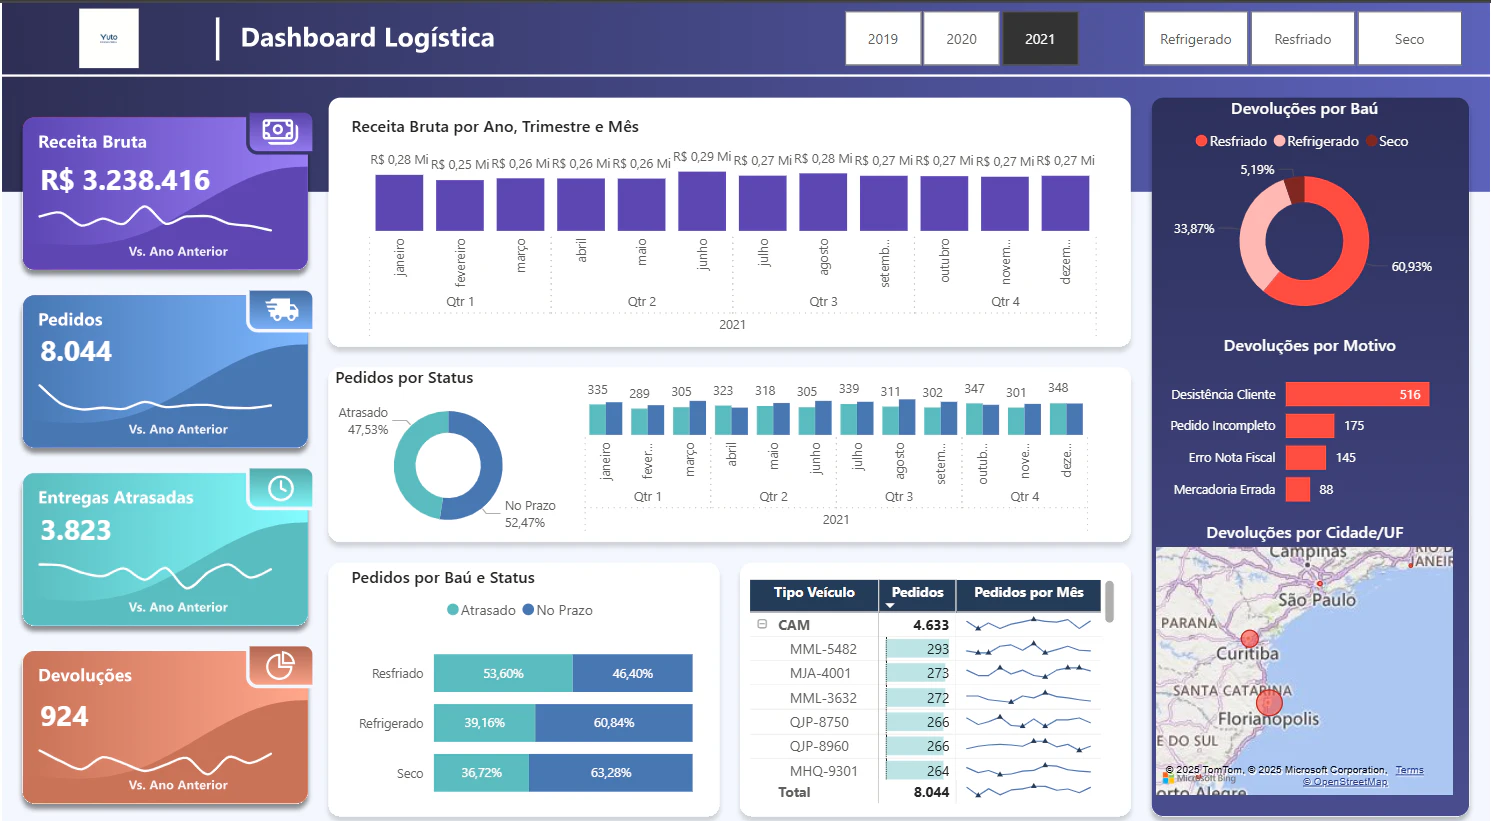This screenshot has width=1491, height=821.
Task: Click the sort arrow under Pedidos column header
Action: pos(890,606)
